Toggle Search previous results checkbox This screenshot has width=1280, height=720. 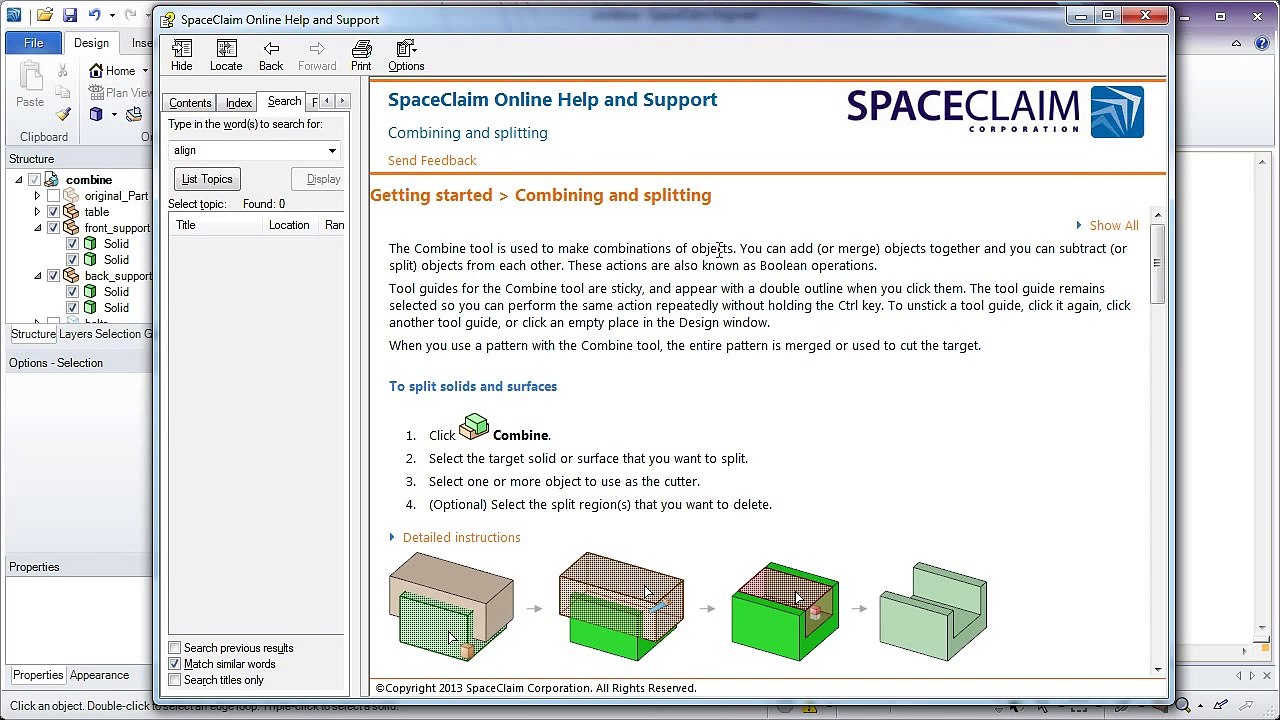pos(175,648)
